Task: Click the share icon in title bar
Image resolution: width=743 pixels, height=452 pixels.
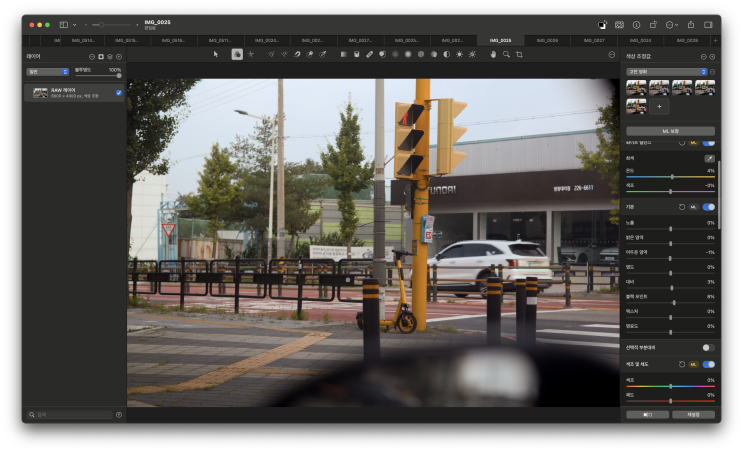Action: 689,24
